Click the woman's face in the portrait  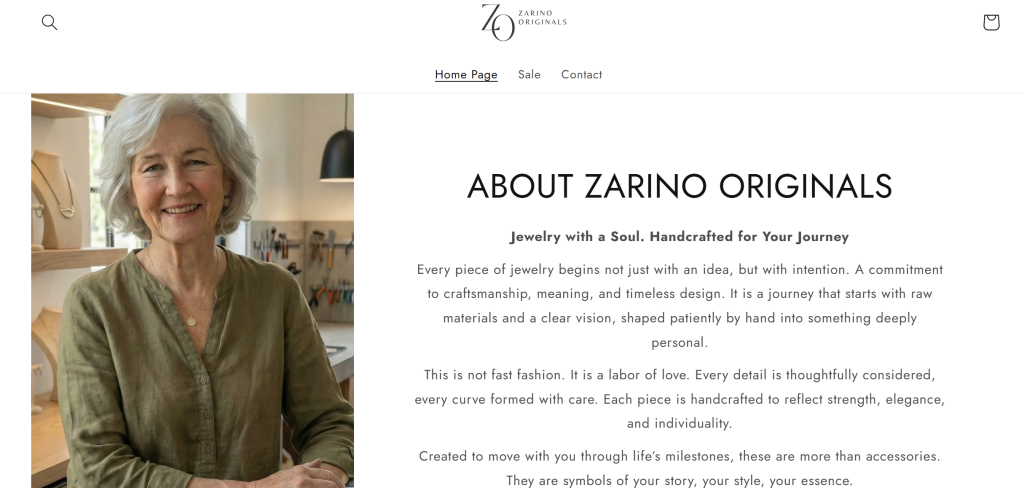[x=179, y=180]
